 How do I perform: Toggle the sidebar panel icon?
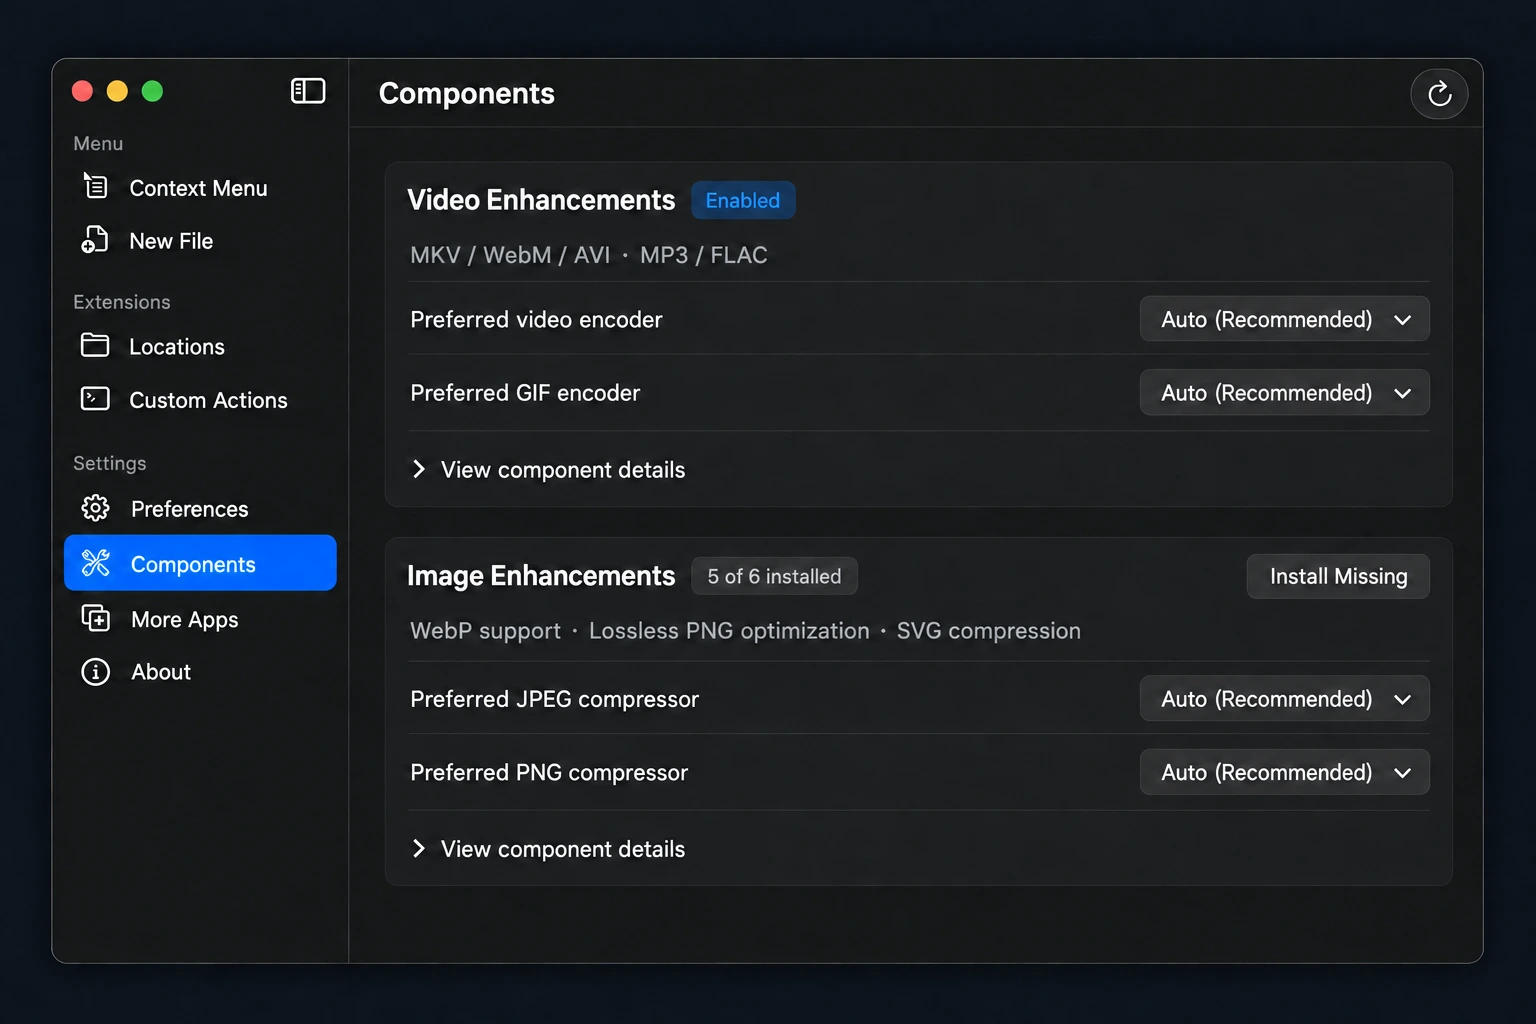tap(308, 91)
